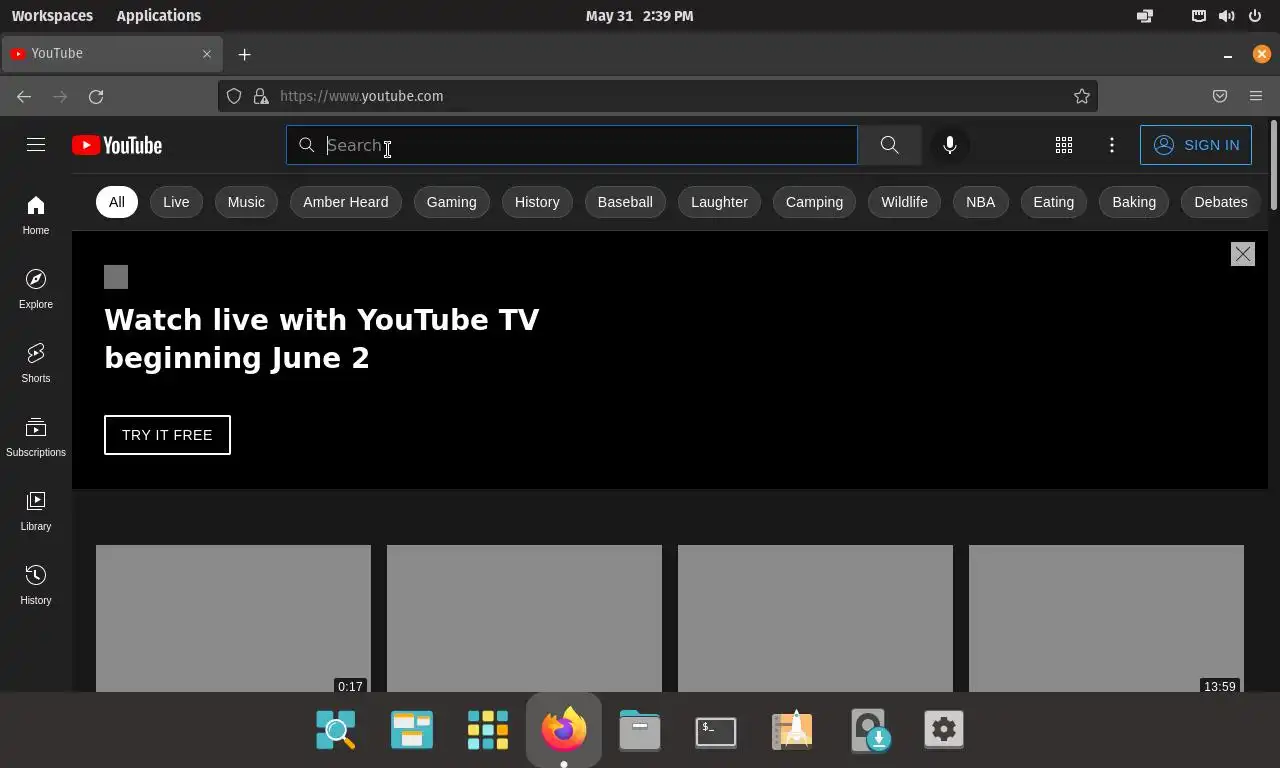The image size is (1280, 768).
Task: Select the Live filter chip
Action: [176, 202]
